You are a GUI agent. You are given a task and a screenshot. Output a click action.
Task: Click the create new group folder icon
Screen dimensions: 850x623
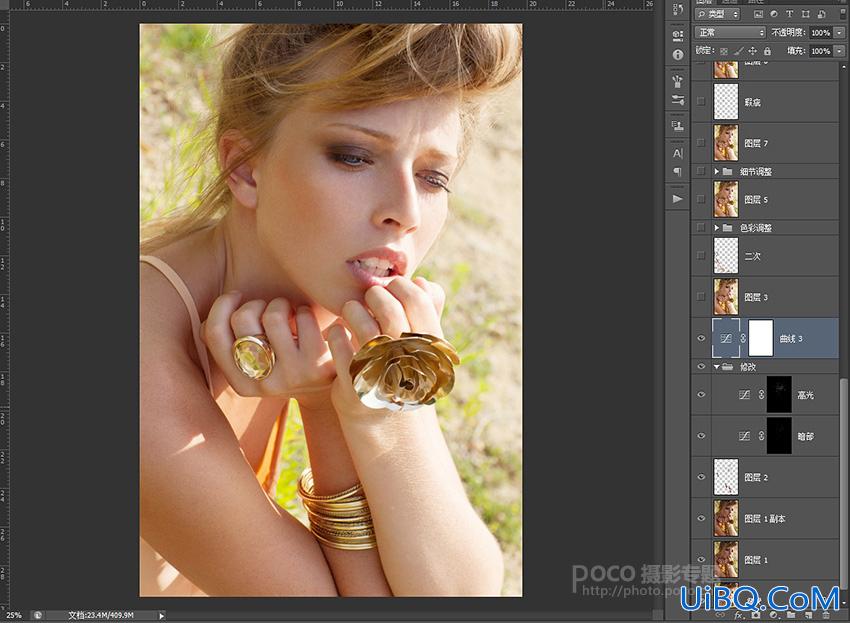[x=791, y=615]
